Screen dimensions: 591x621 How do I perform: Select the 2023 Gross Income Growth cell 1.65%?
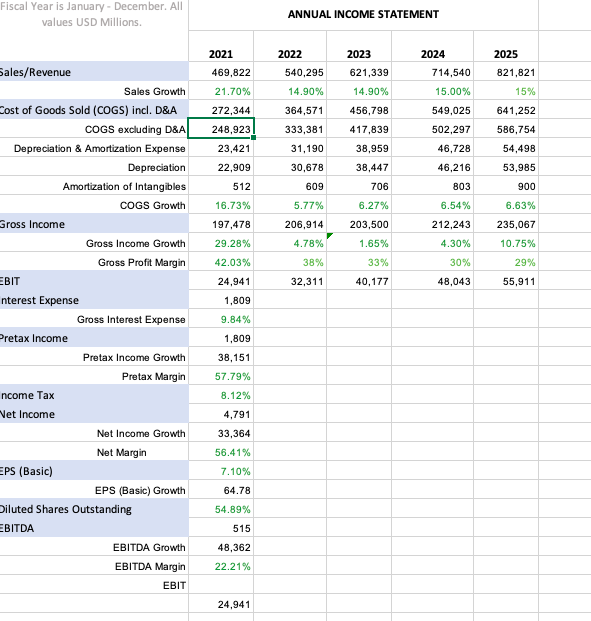point(359,243)
